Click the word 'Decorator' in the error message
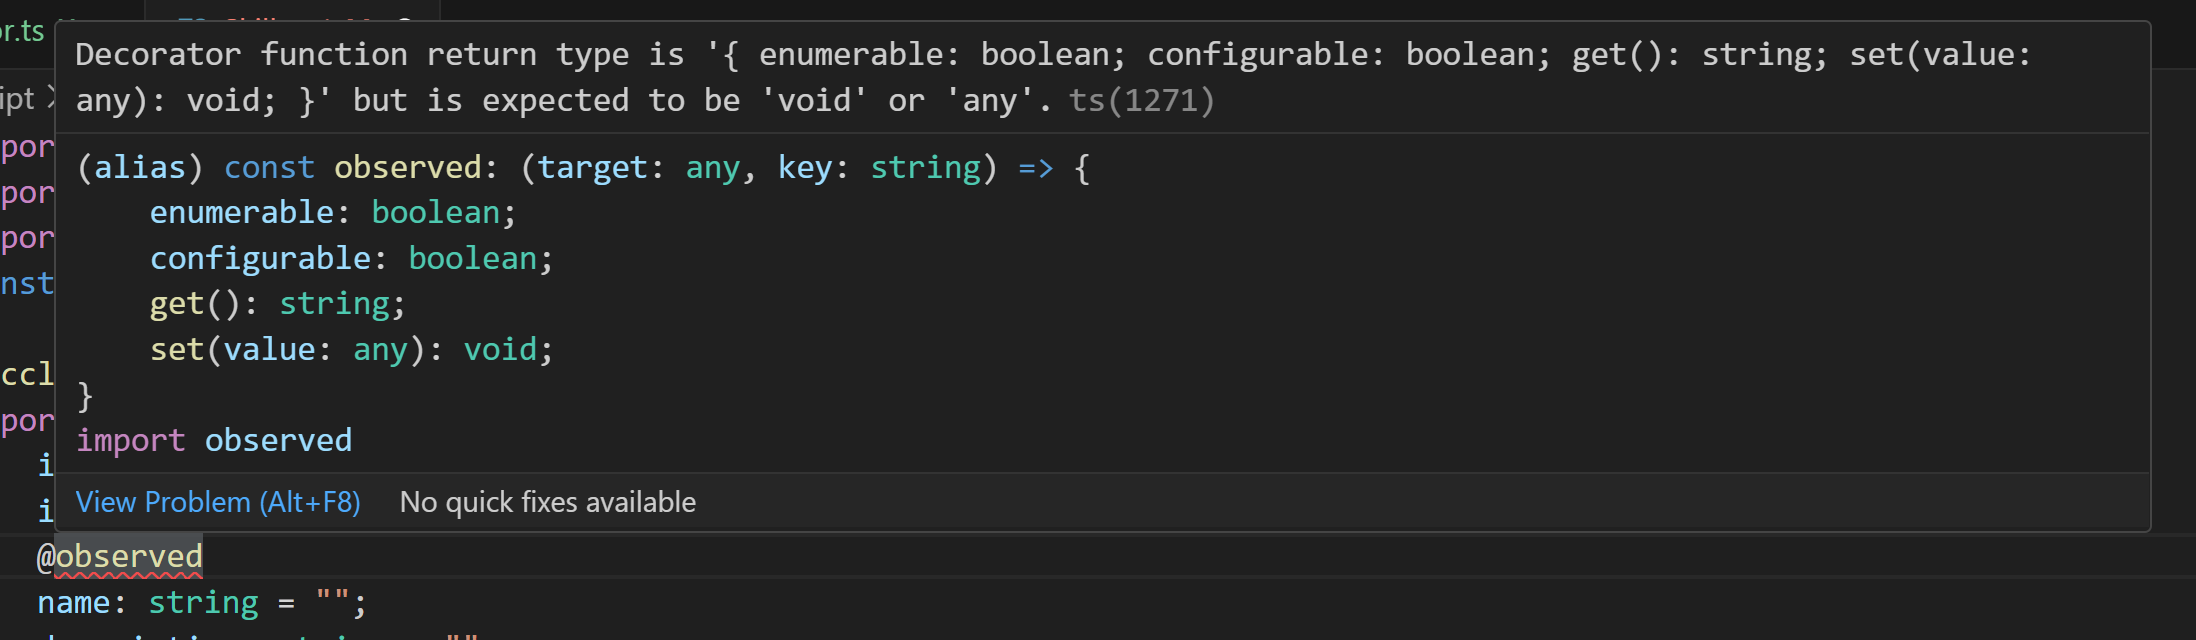The height and width of the screenshot is (640, 2196). point(158,55)
